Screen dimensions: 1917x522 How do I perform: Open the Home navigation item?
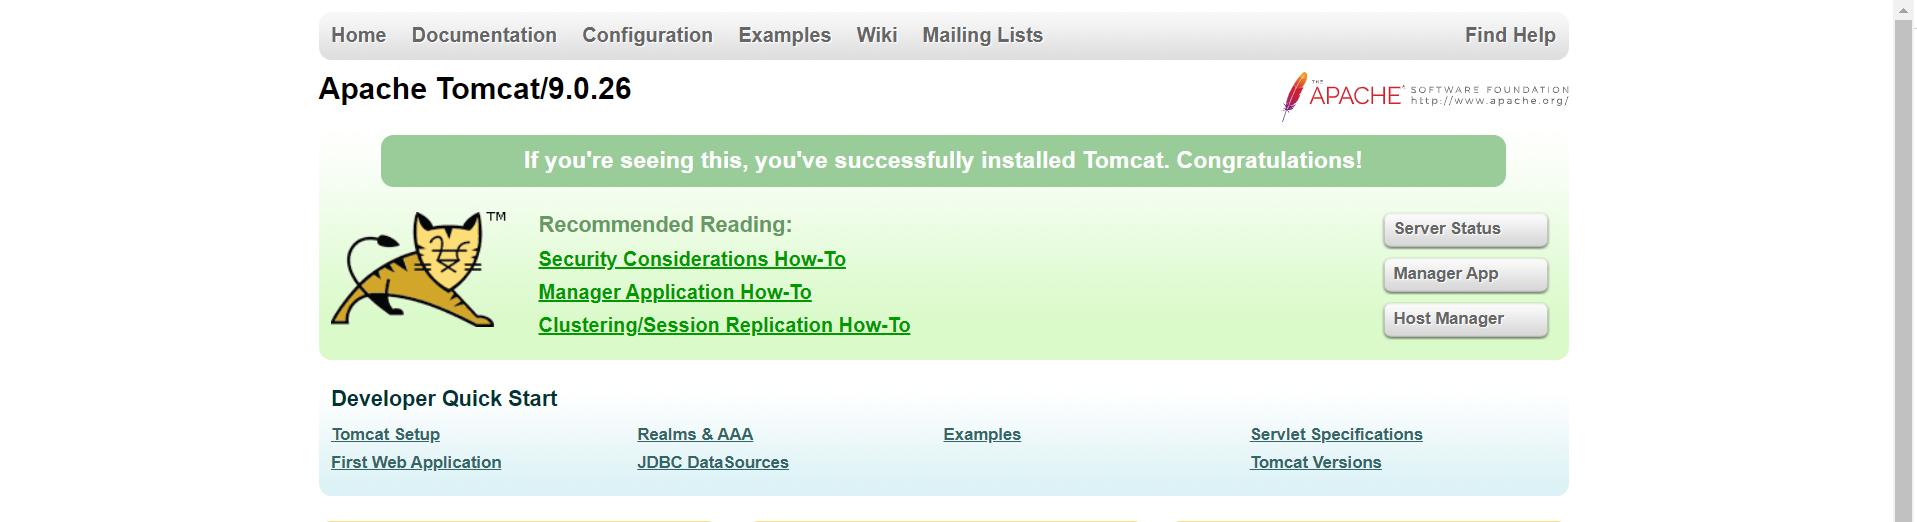pos(358,35)
